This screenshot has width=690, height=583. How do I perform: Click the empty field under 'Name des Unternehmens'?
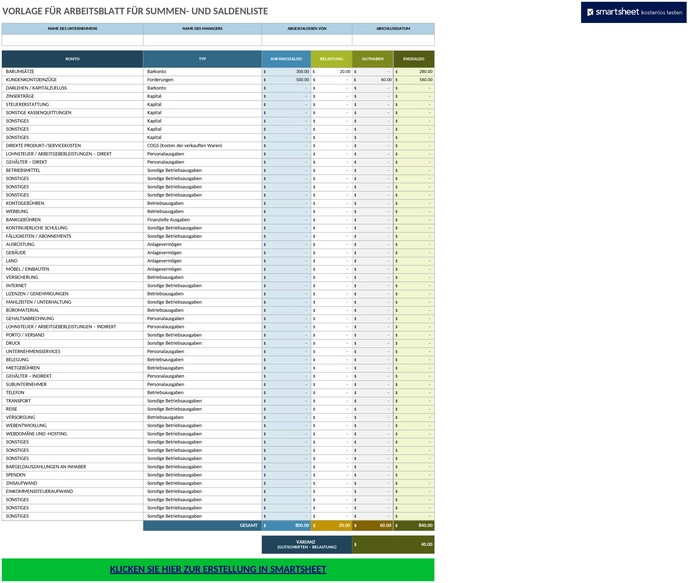tap(72, 40)
